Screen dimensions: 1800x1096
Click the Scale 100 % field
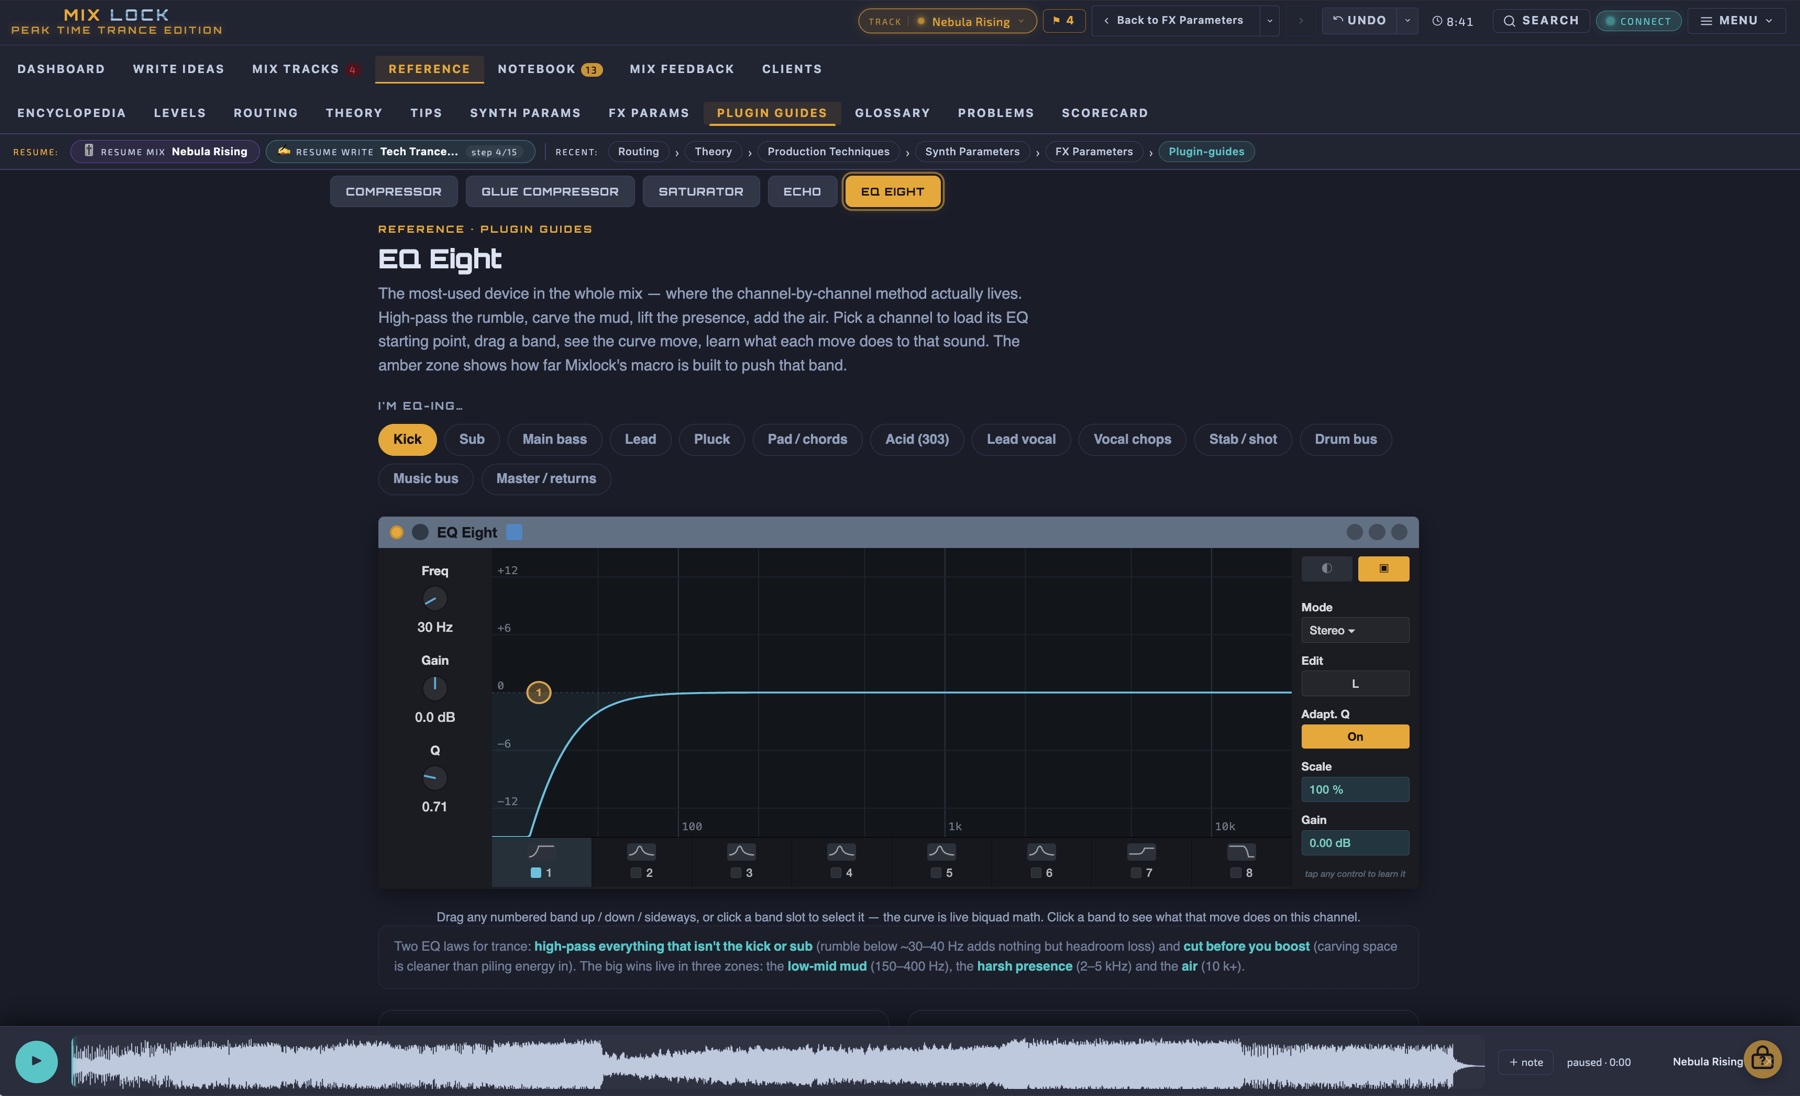1355,790
